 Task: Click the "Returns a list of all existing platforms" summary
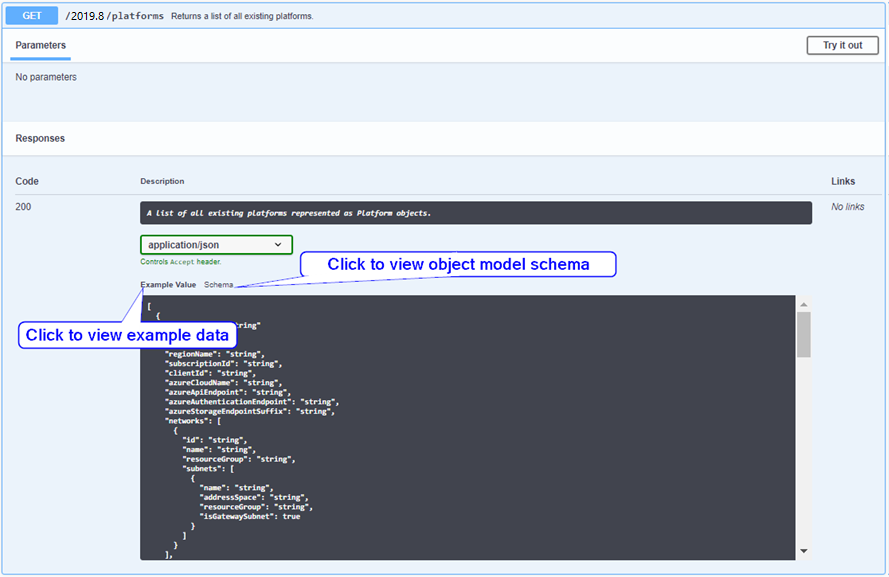click(242, 17)
